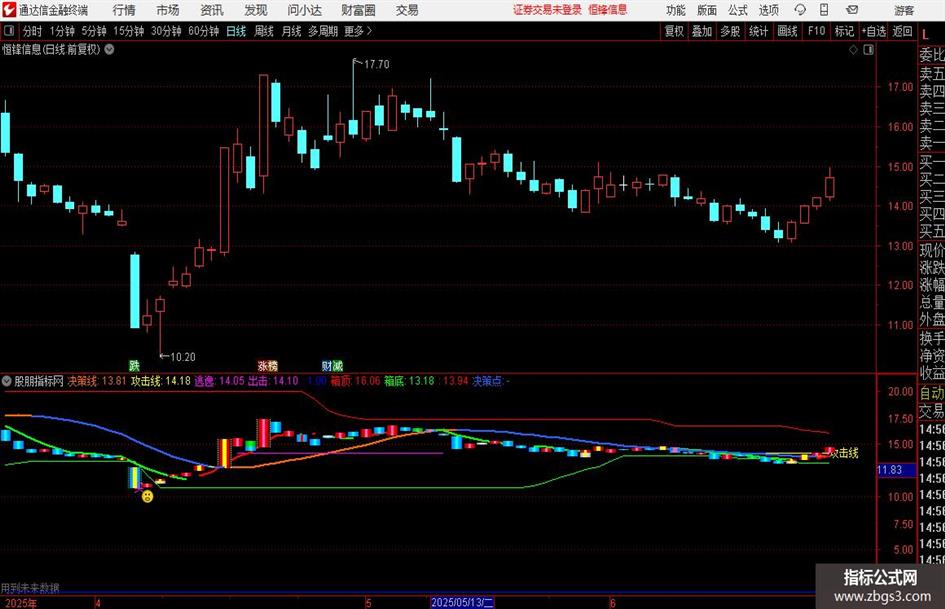Image resolution: width=945 pixels, height=609 pixels.
Task: Expand 更多 period options
Action: [x=358, y=31]
